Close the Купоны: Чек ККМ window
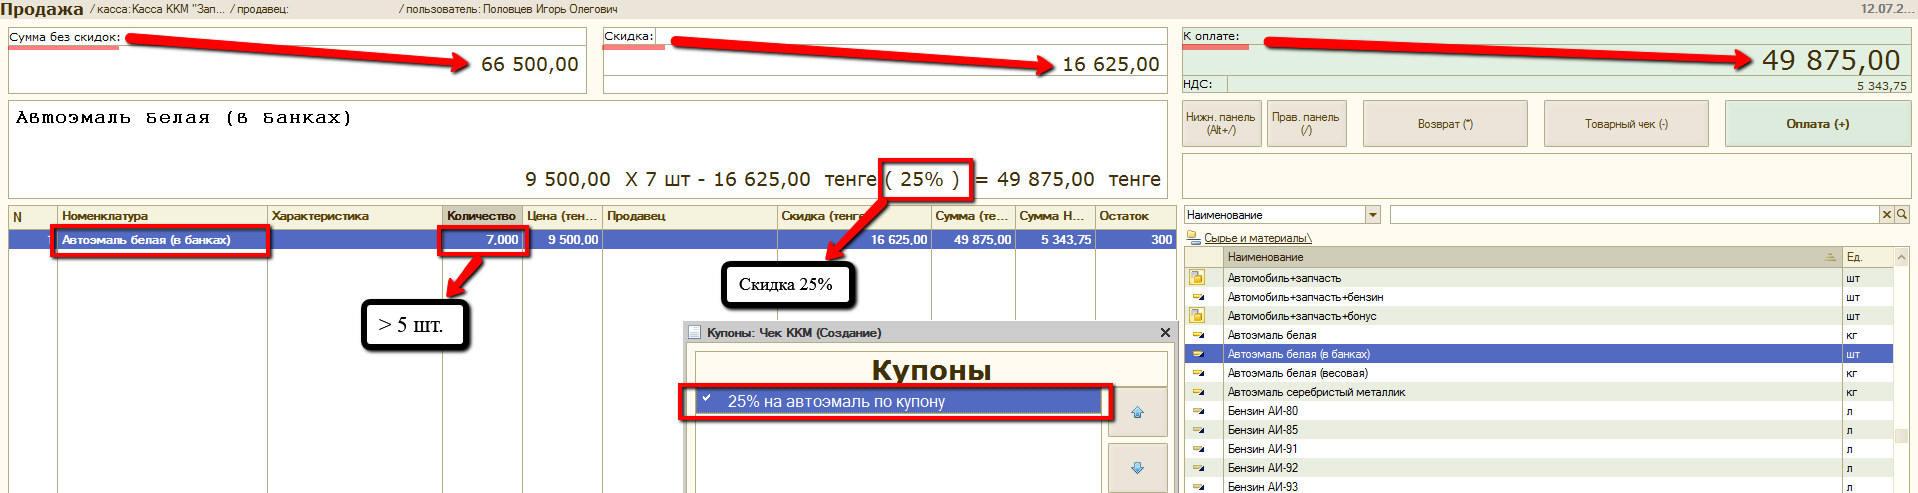Viewport: 1918px width, 493px height. point(1165,332)
